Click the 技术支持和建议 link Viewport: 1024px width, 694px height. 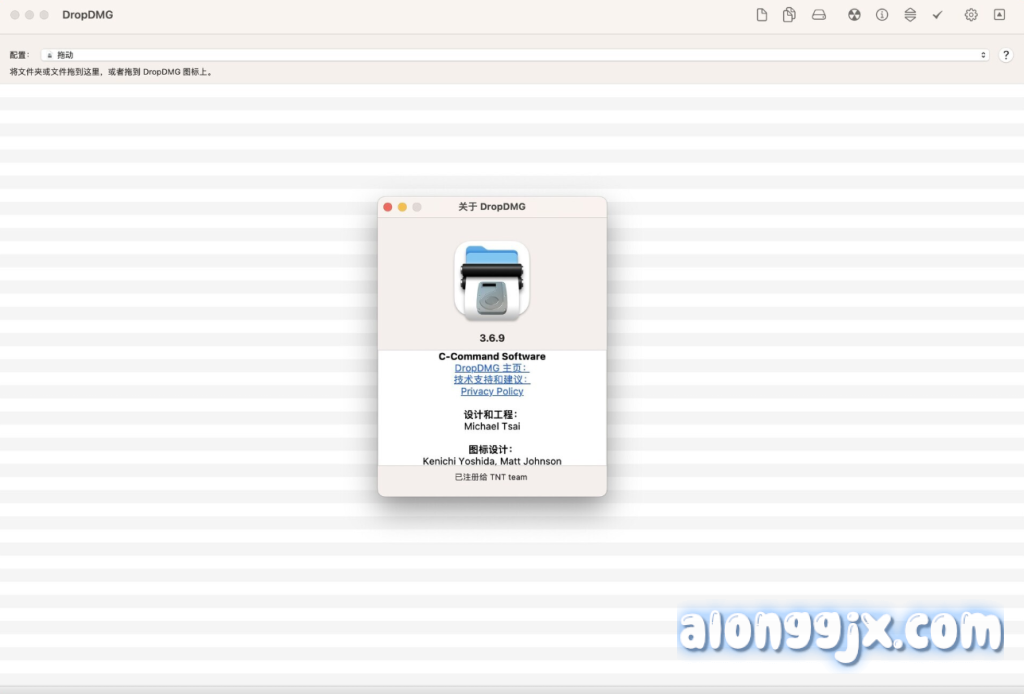(x=491, y=380)
